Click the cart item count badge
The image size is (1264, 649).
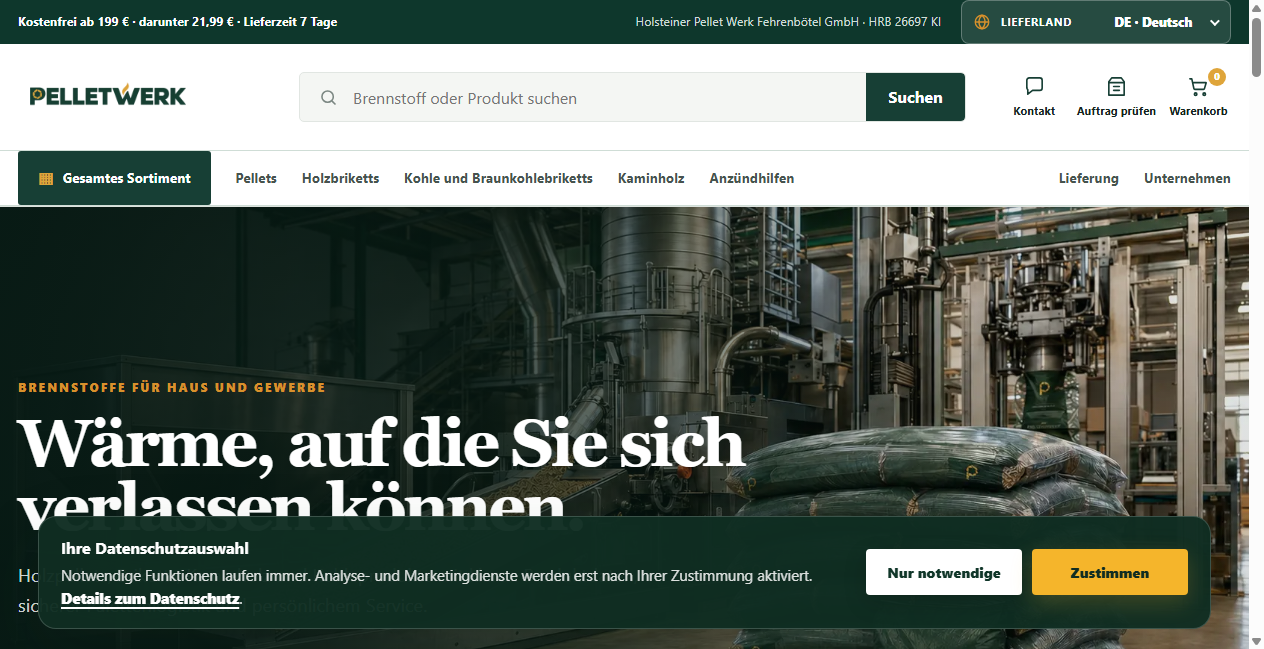click(x=1216, y=76)
